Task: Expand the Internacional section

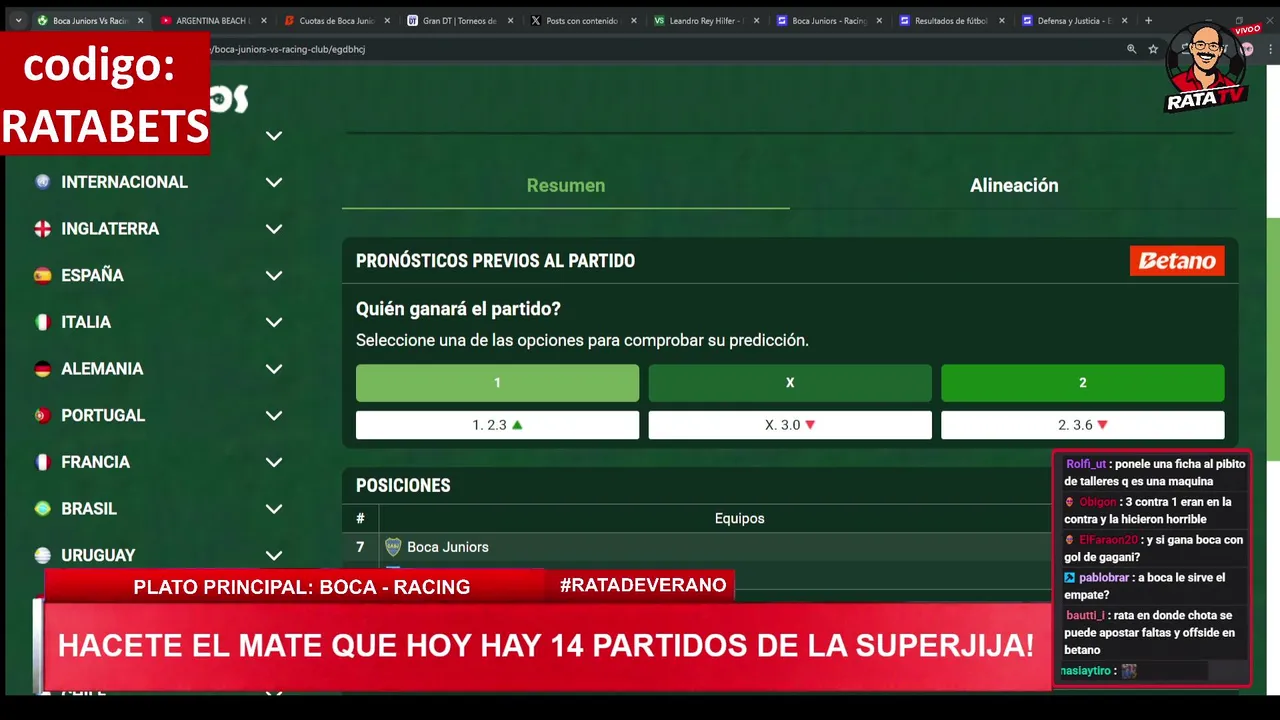Action: pyautogui.click(x=274, y=182)
